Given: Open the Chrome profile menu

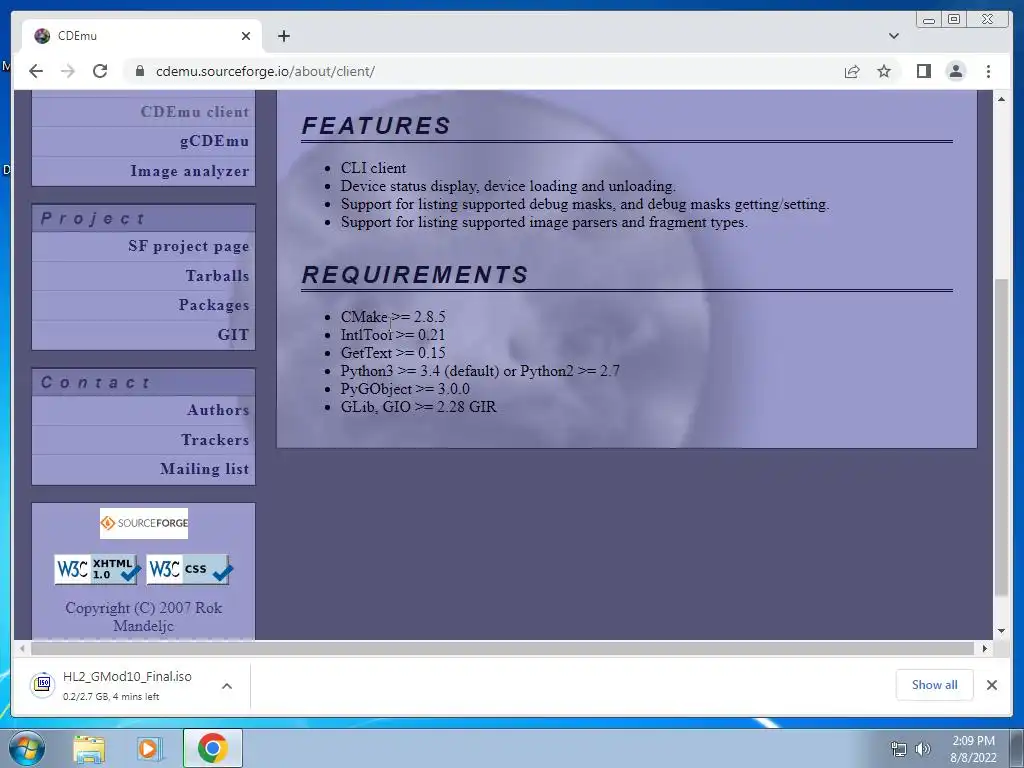Looking at the screenshot, I should [x=955, y=71].
